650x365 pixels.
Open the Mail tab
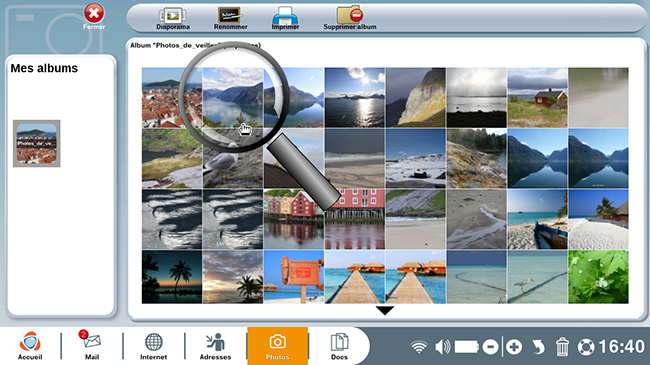click(92, 346)
